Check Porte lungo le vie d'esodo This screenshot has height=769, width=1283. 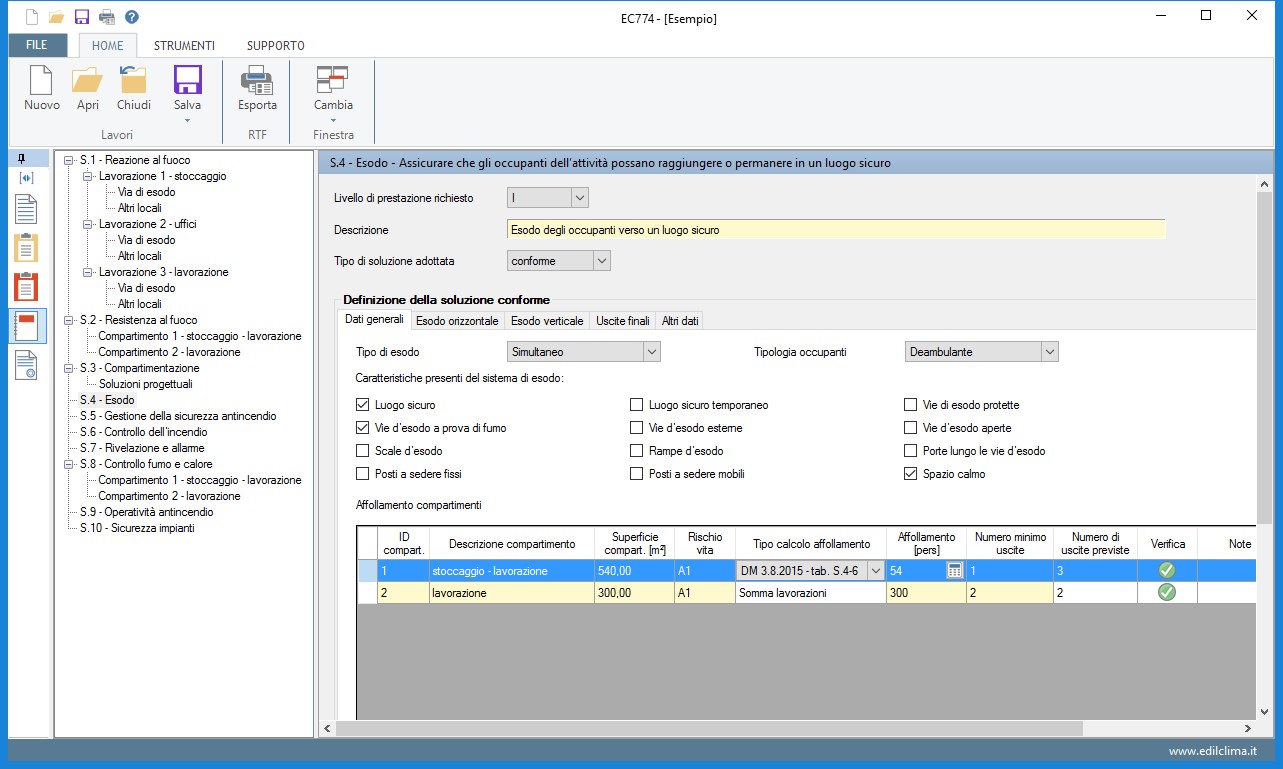point(910,451)
